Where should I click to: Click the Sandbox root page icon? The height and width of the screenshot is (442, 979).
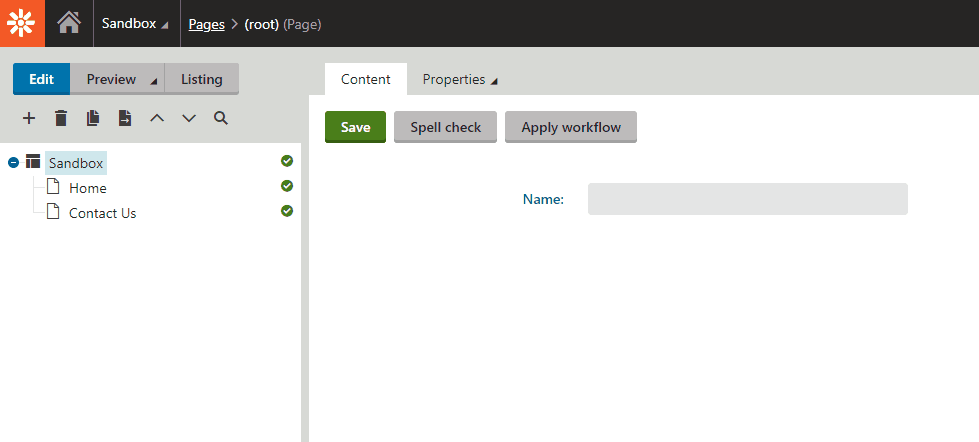tap(33, 162)
